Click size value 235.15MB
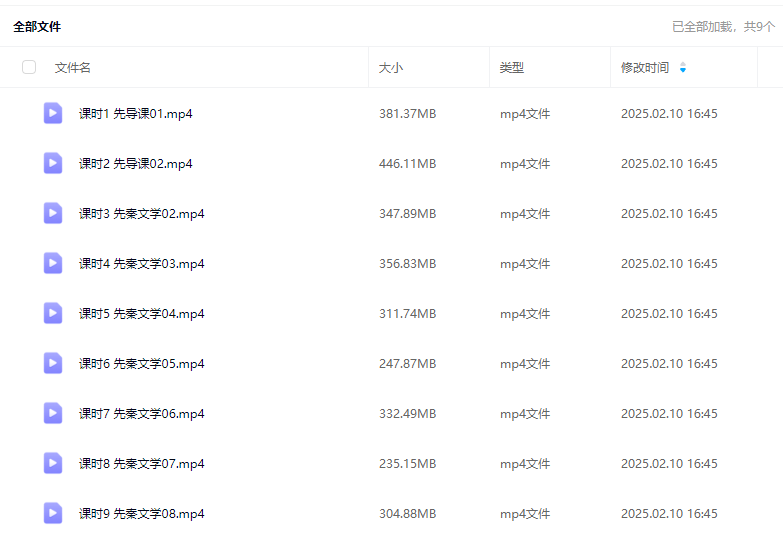This screenshot has width=783, height=553. pyautogui.click(x=407, y=464)
